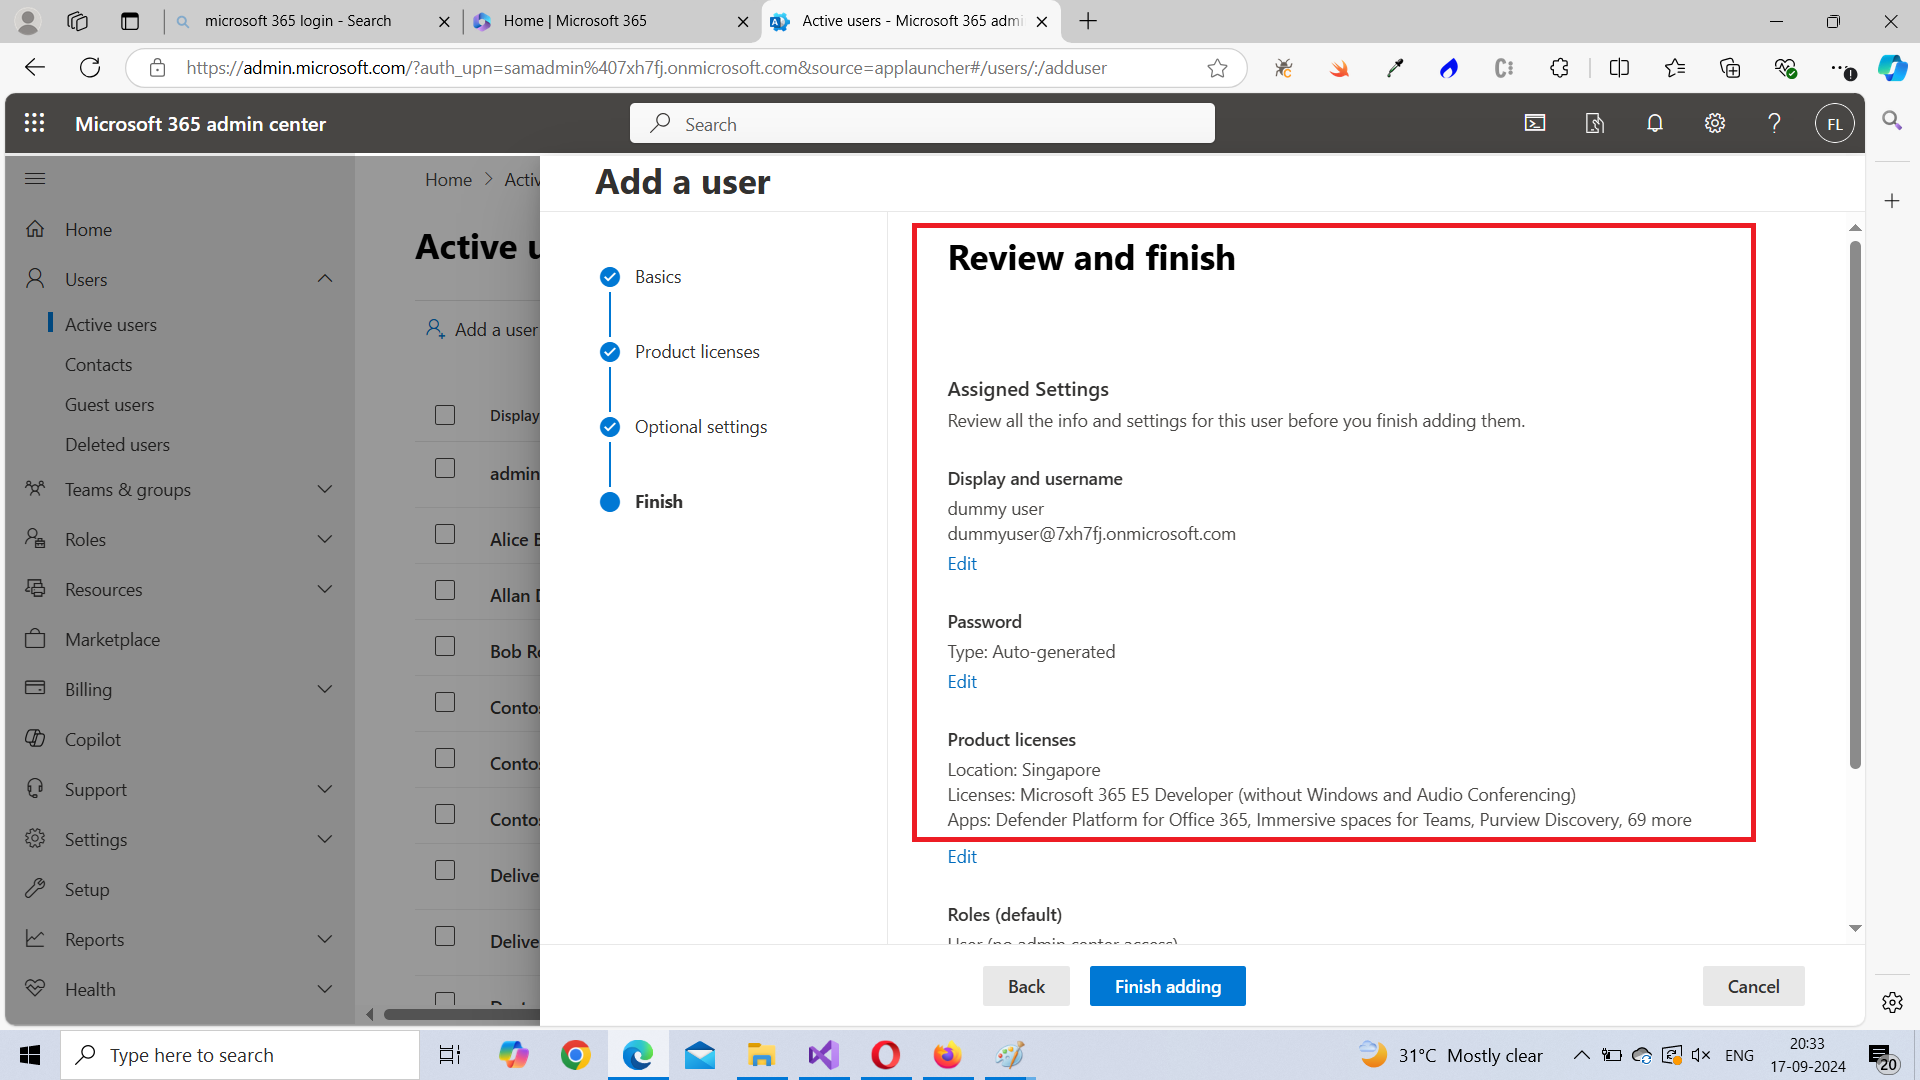Edit the Product licenses section
Image resolution: width=1920 pixels, height=1080 pixels.
[x=962, y=857]
